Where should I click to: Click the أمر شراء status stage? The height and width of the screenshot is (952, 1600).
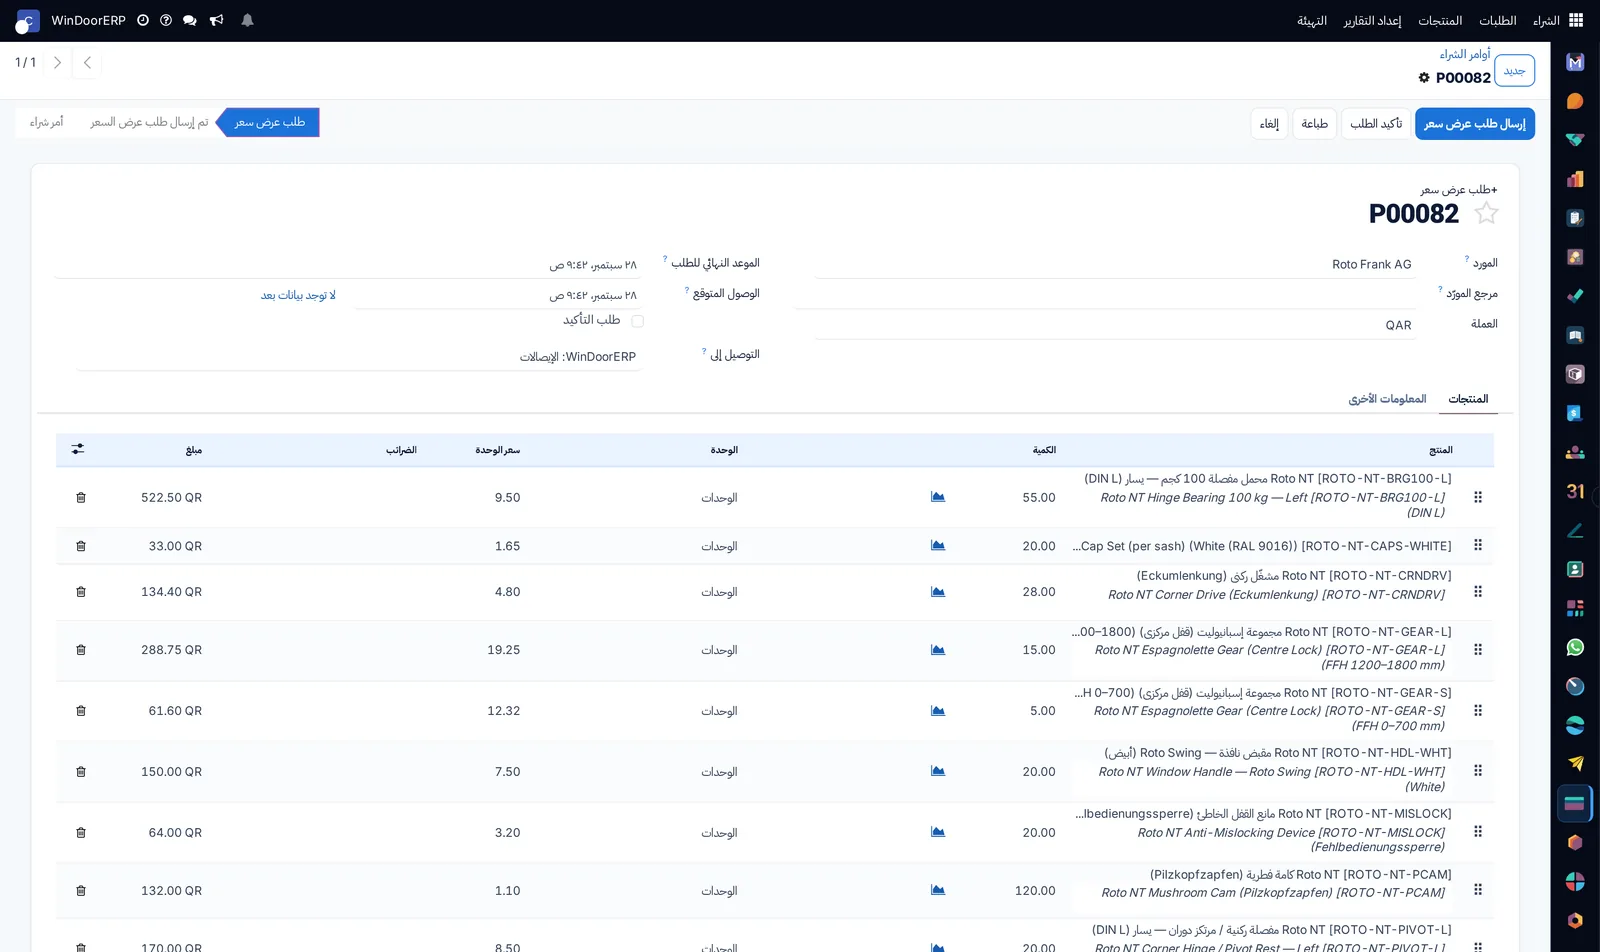tap(46, 122)
